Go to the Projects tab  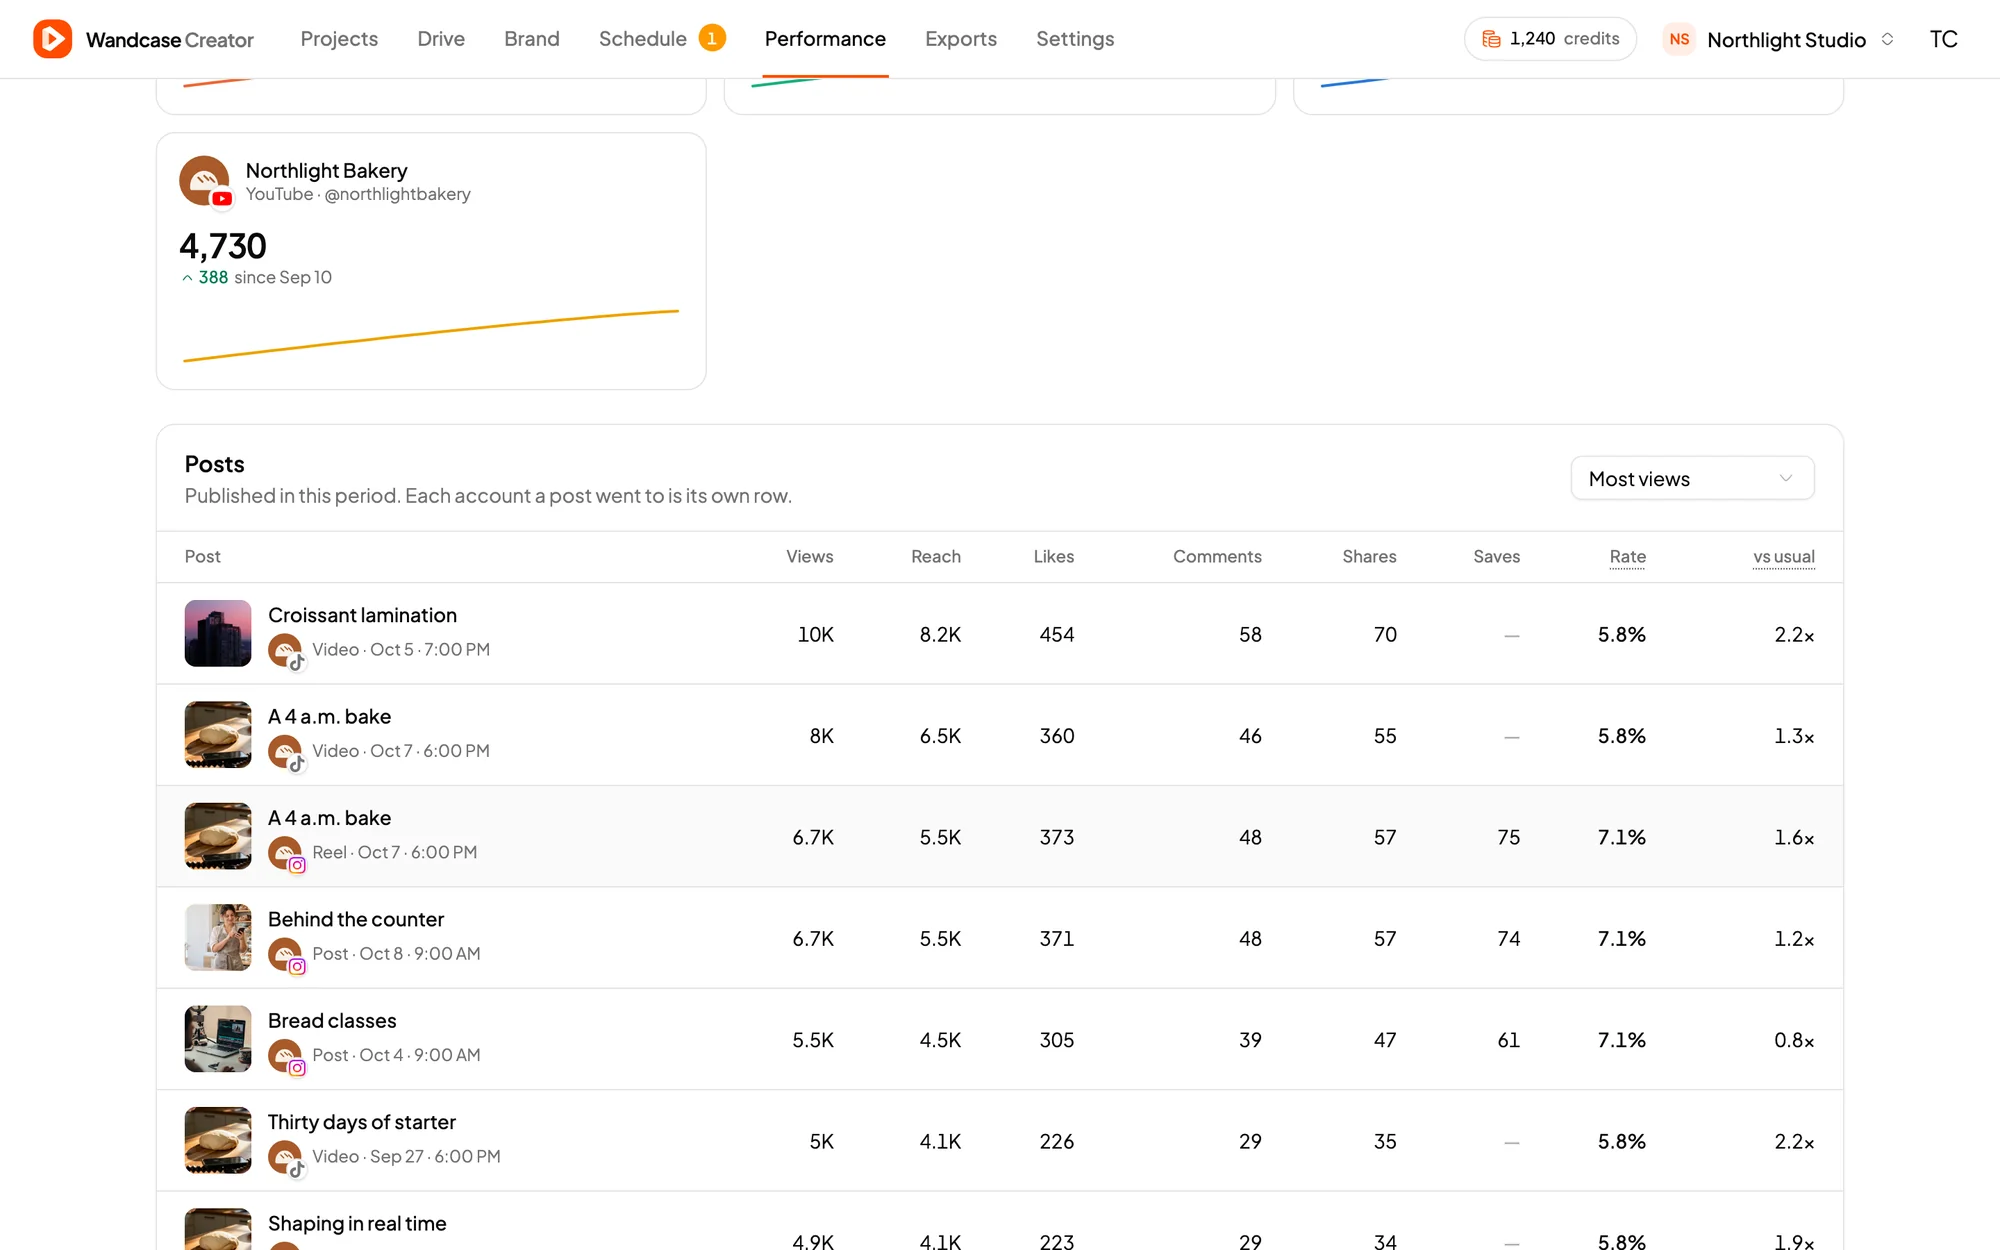339,39
